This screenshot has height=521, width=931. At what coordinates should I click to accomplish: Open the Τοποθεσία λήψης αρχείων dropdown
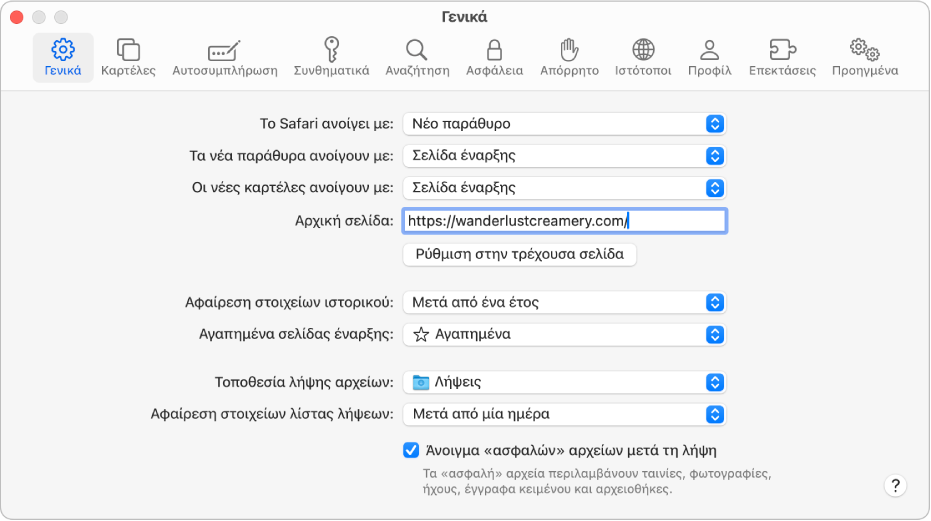coord(564,382)
